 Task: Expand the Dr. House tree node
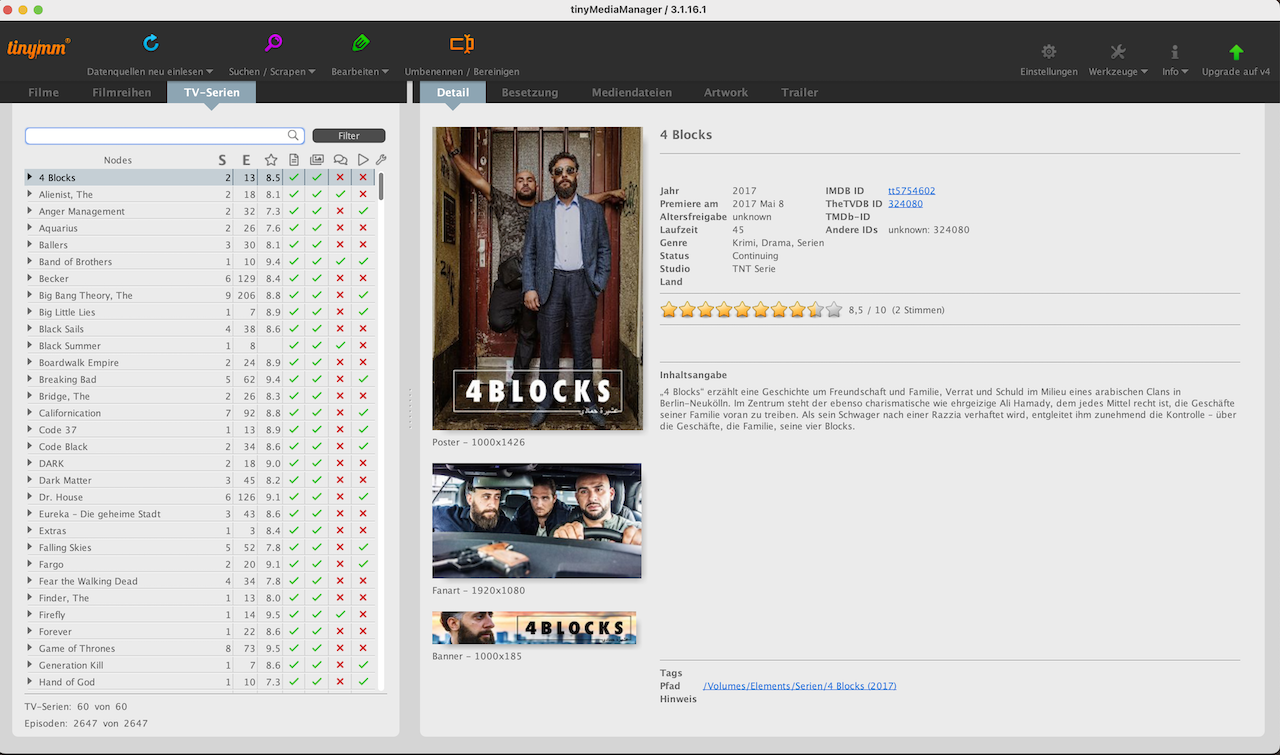(x=30, y=497)
